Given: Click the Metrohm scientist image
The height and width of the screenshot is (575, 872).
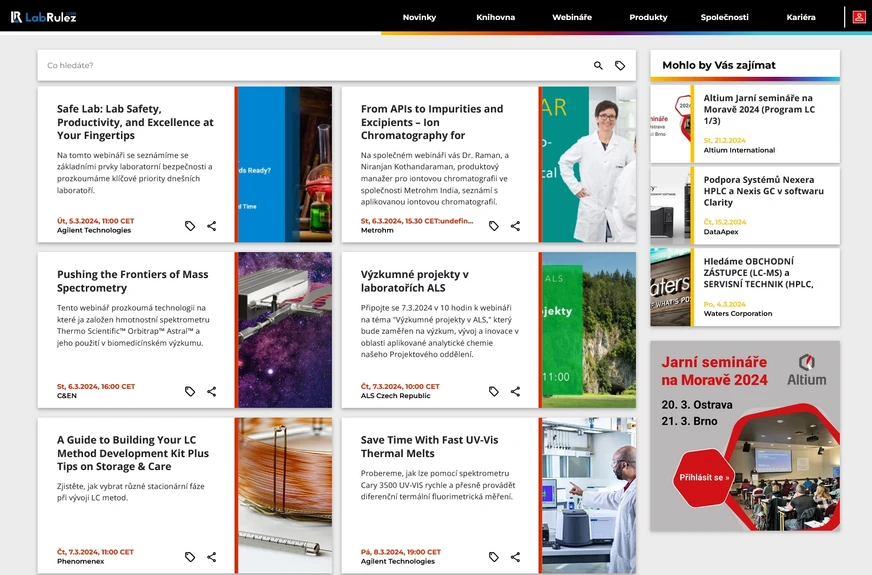Looking at the screenshot, I should pos(589,164).
